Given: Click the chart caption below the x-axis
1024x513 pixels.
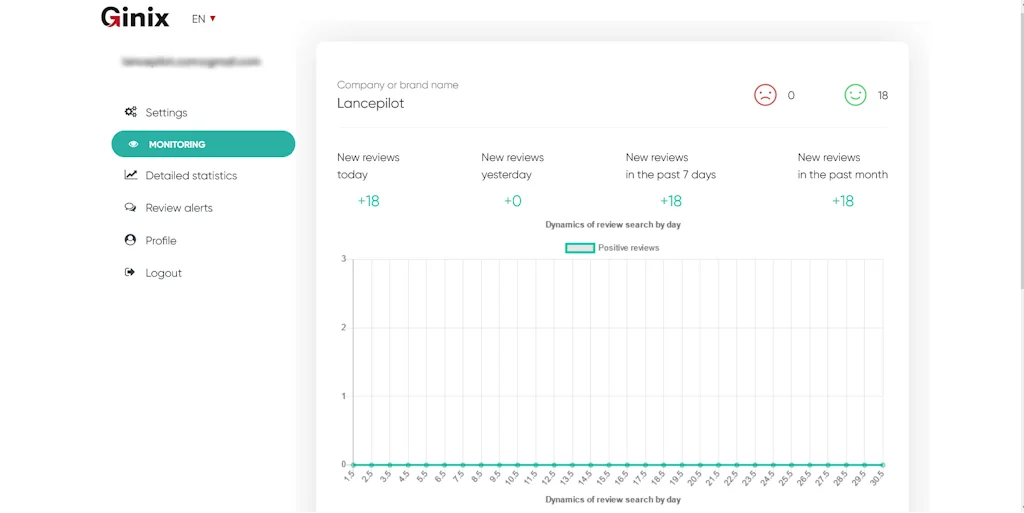Looking at the screenshot, I should point(613,499).
